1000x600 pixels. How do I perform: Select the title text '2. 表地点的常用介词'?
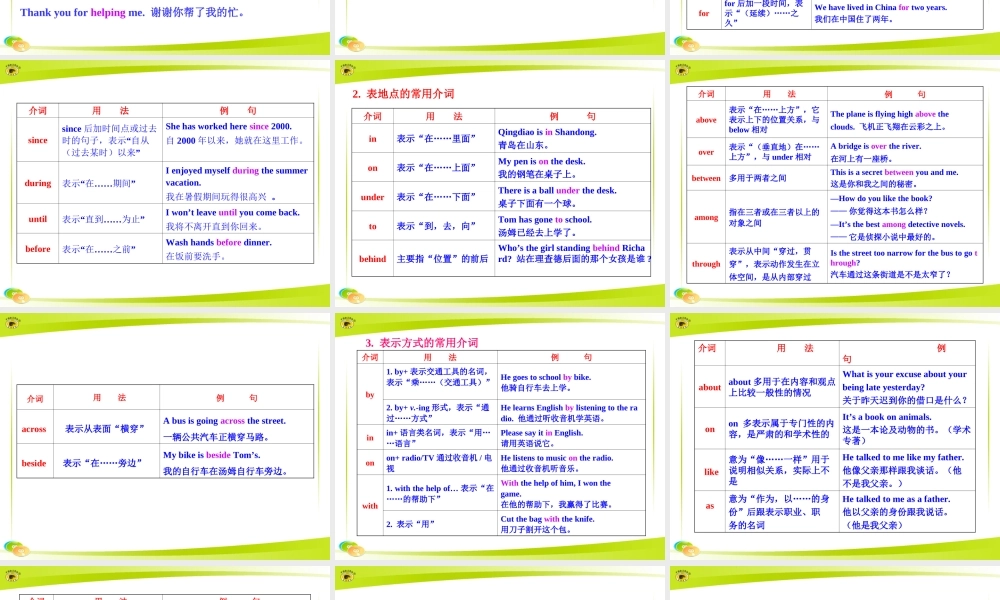pos(403,94)
